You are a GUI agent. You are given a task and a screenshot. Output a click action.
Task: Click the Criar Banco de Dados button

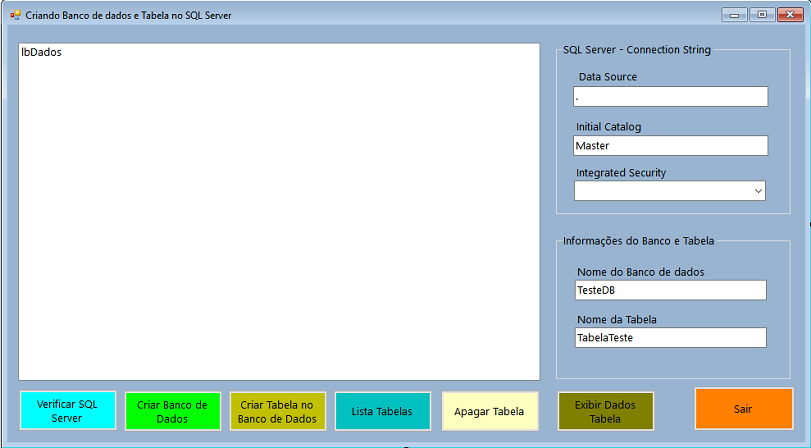pos(173,411)
